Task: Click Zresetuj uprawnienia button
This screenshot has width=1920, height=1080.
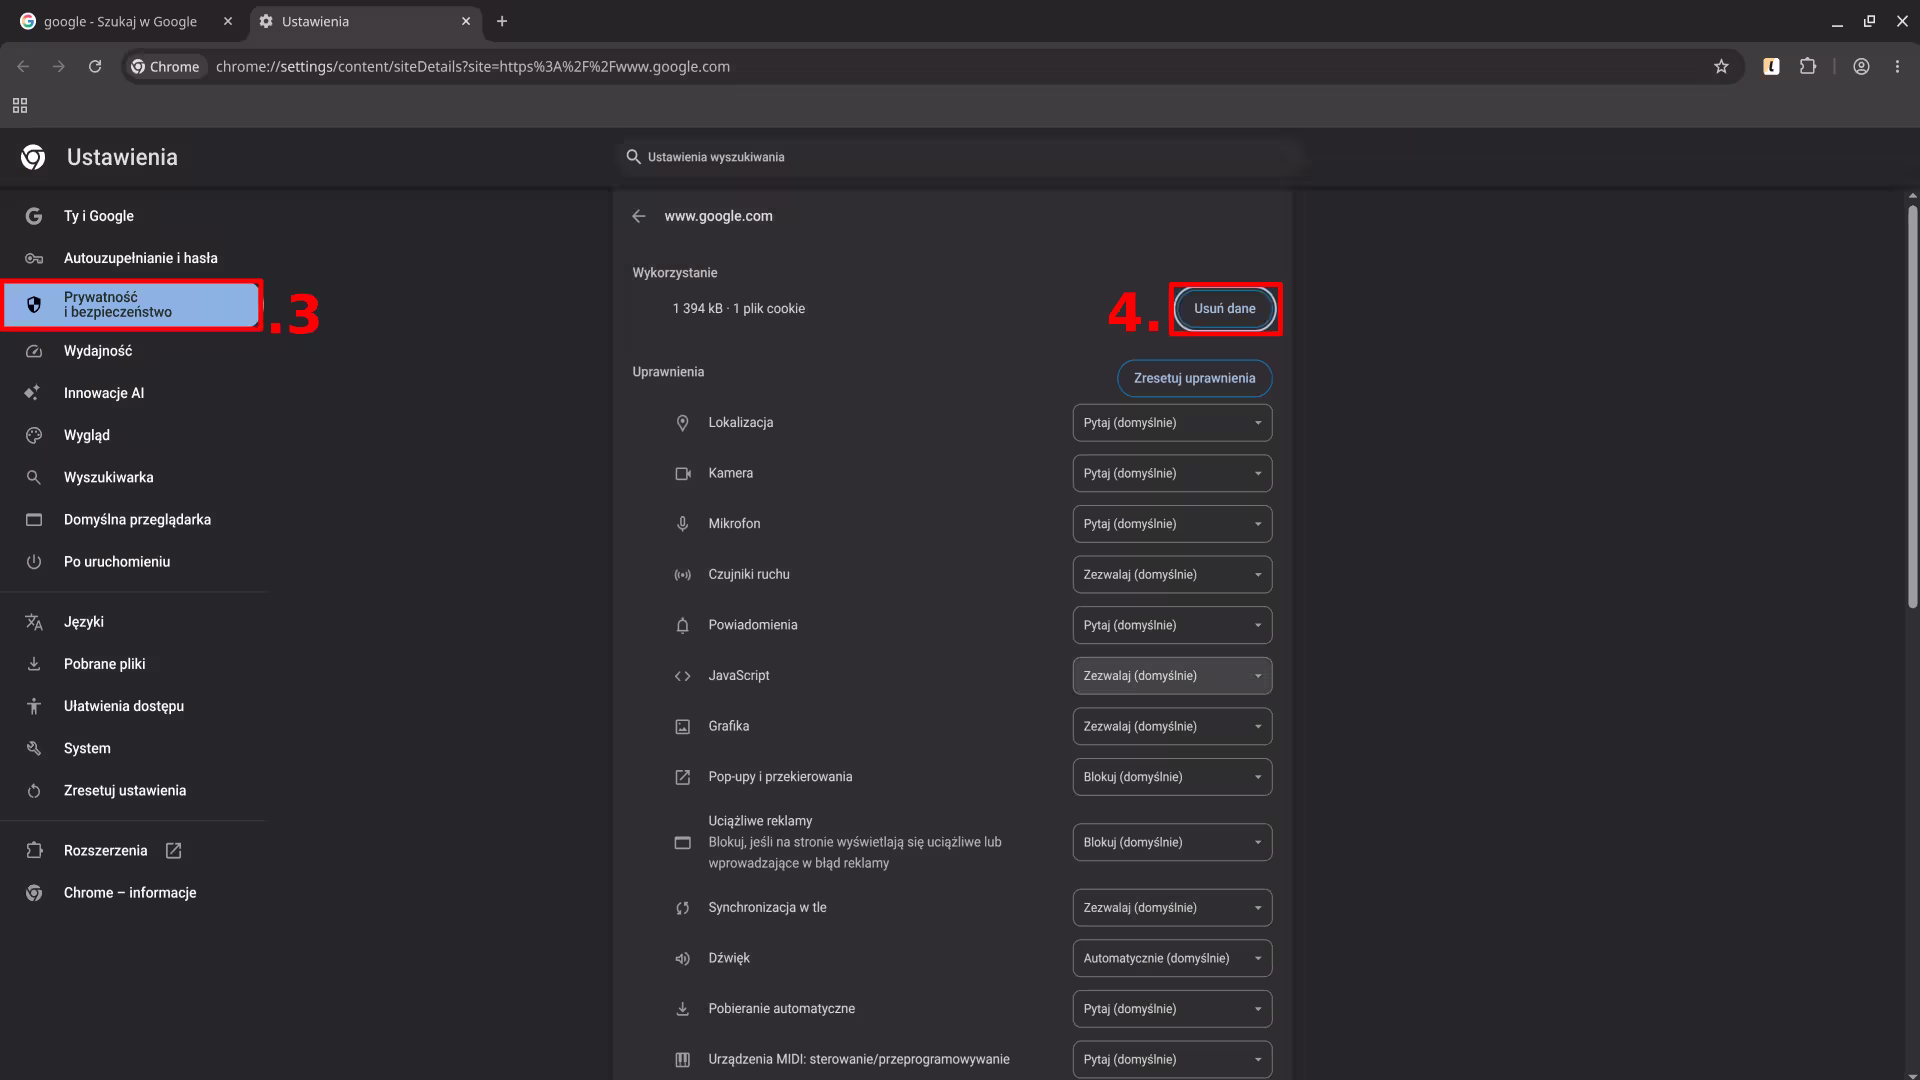Action: tap(1194, 378)
